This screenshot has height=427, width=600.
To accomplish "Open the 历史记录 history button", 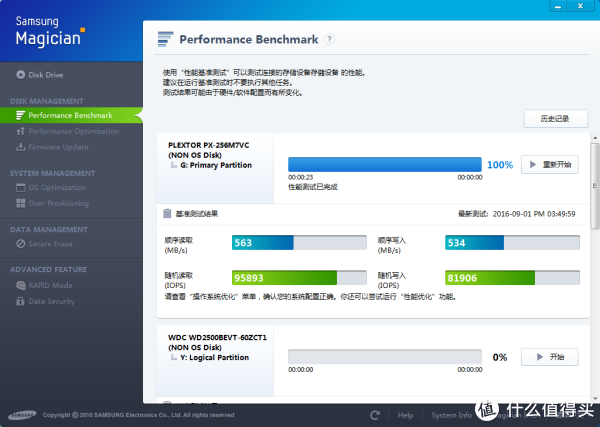I will tap(556, 119).
